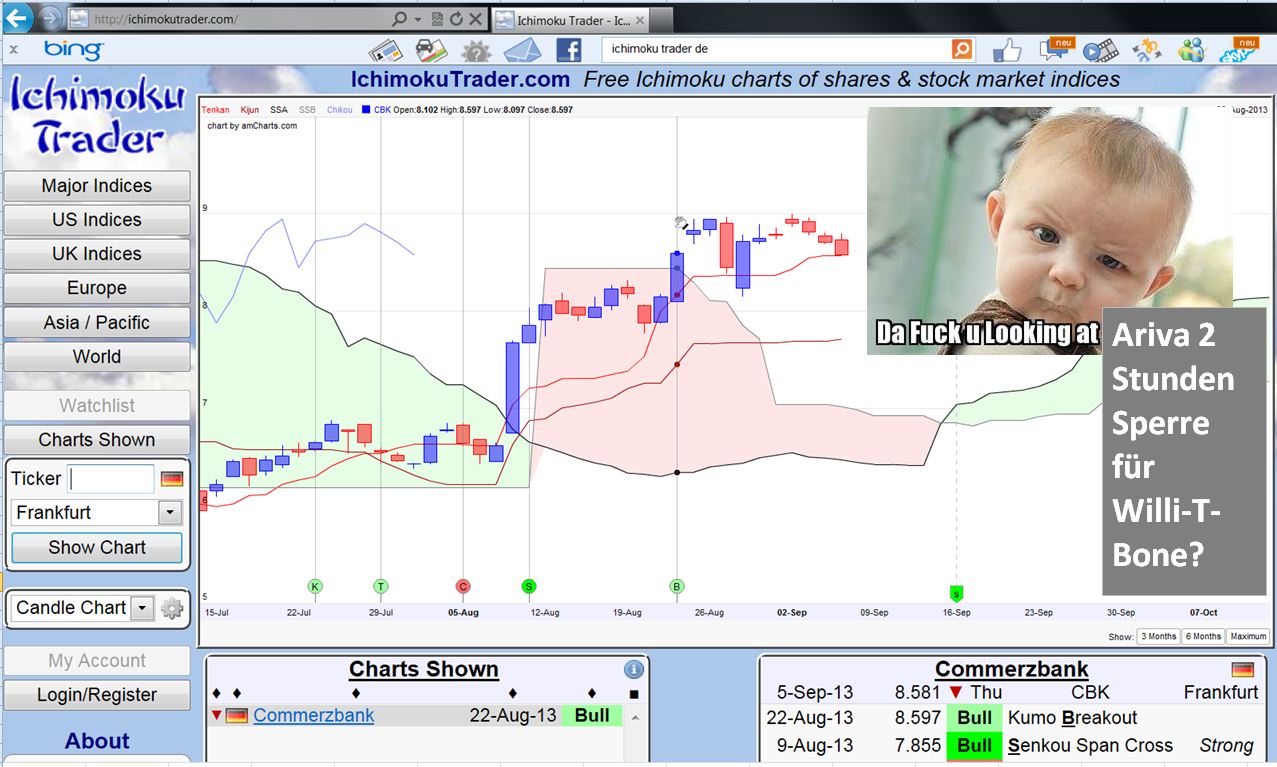The image size is (1277, 767).
Task: Open UK Indices menu
Action: [x=97, y=254]
